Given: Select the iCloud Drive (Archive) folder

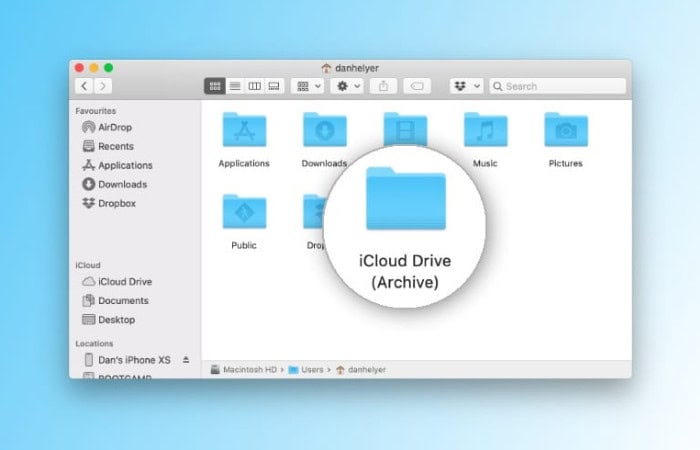Looking at the screenshot, I should click(405, 199).
